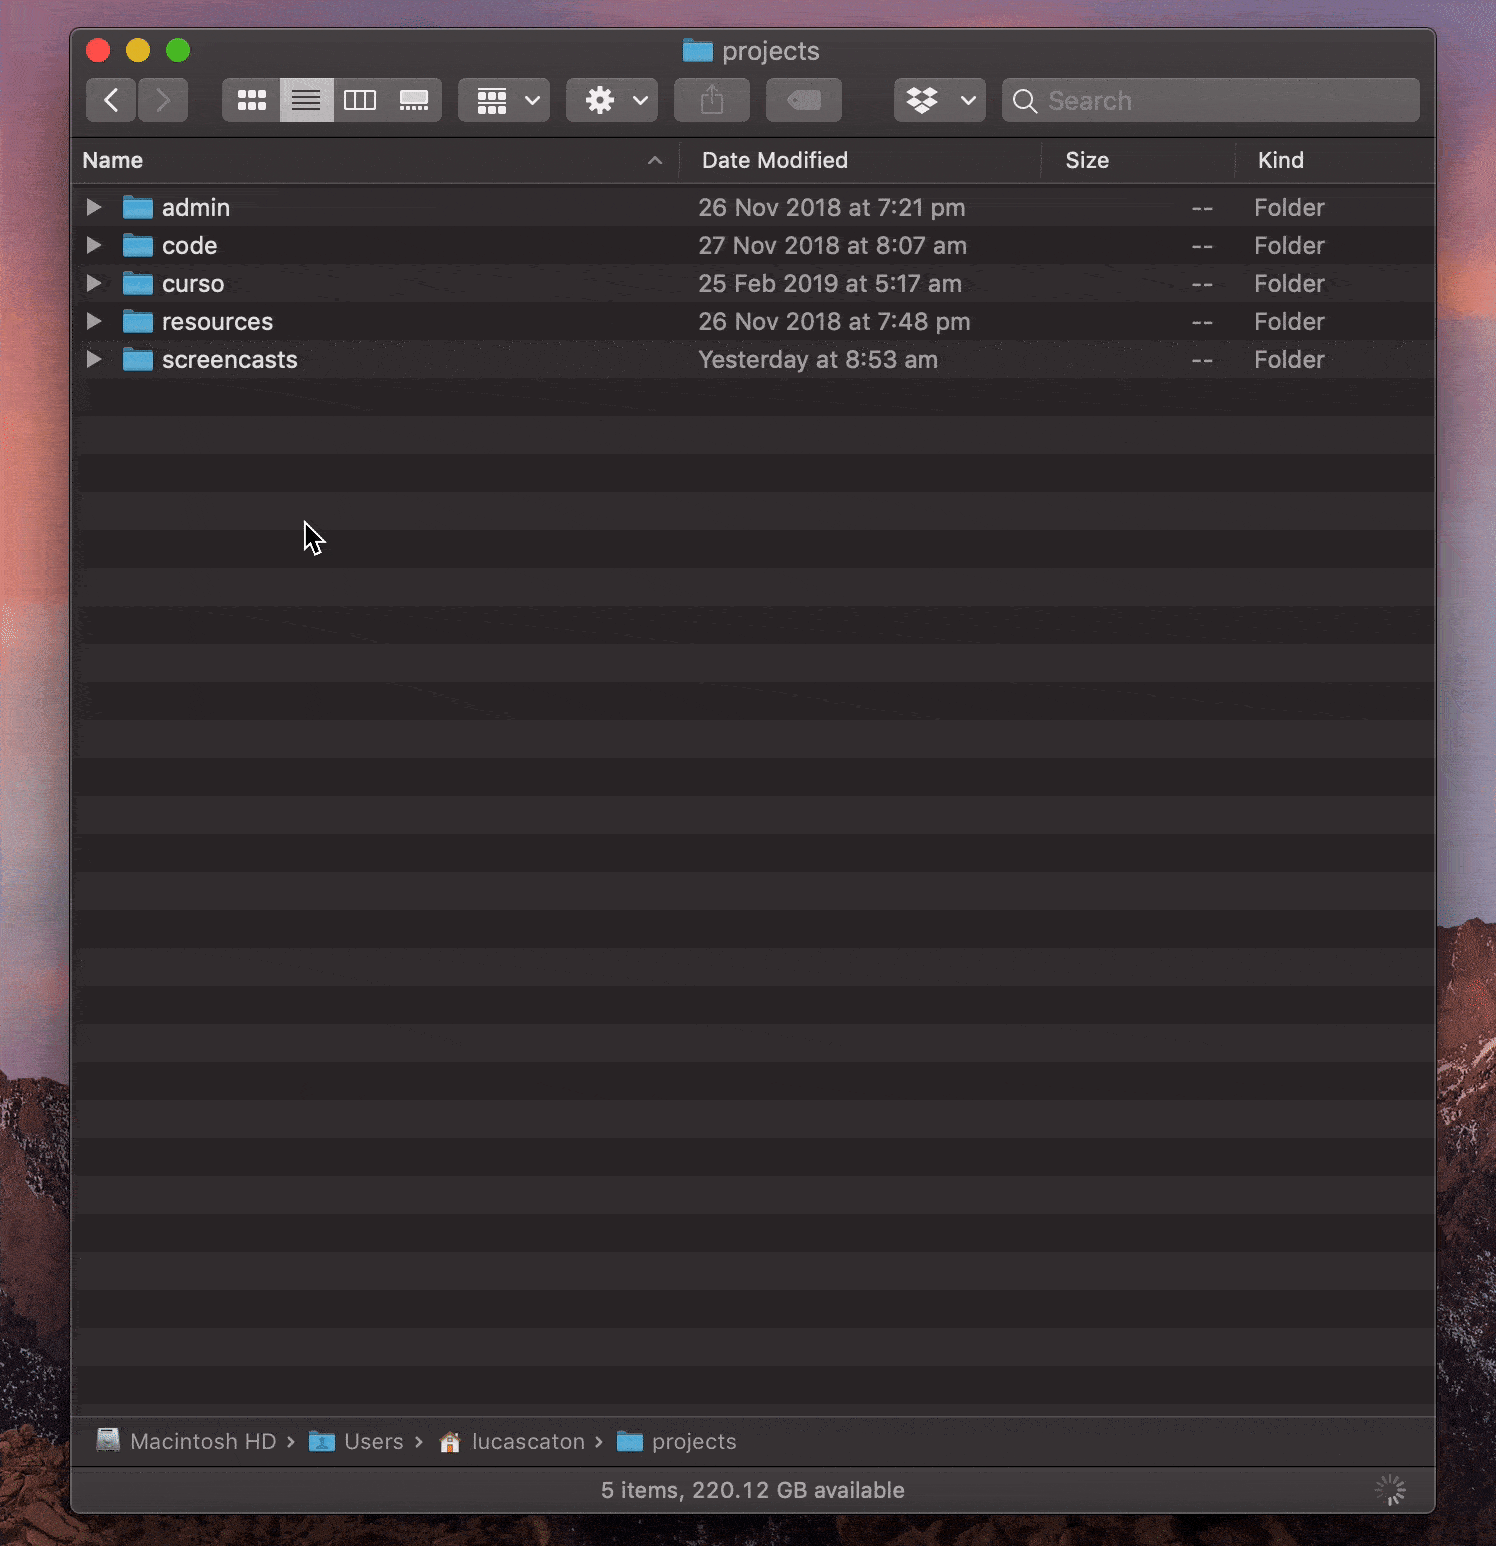Viewport: 1496px width, 1546px height.
Task: Switch to gallery view
Action: pos(414,100)
